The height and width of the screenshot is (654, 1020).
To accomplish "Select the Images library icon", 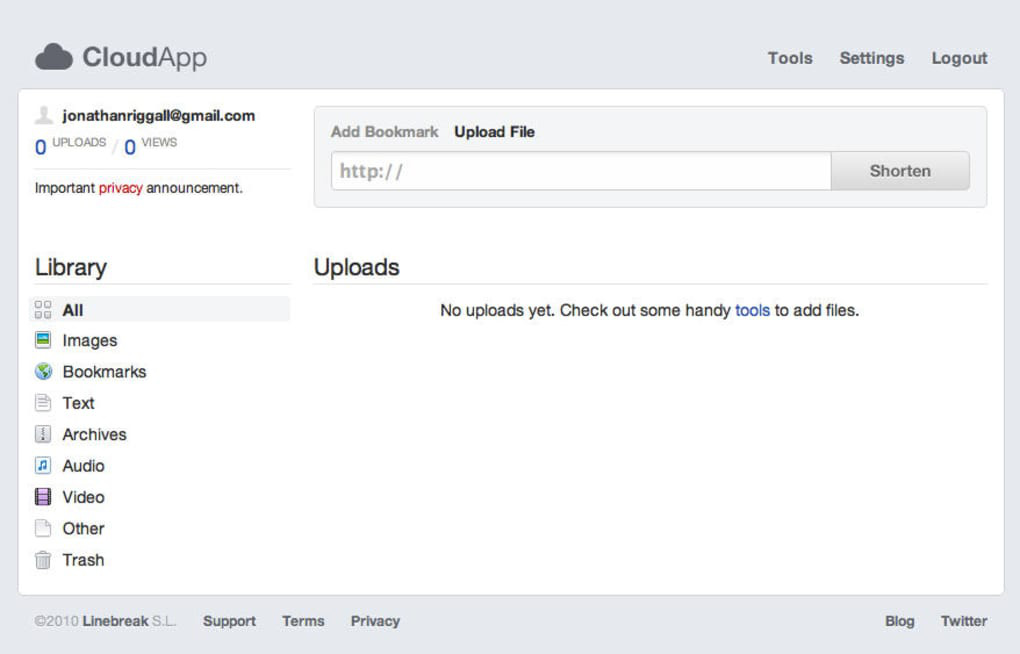I will click(x=43, y=340).
